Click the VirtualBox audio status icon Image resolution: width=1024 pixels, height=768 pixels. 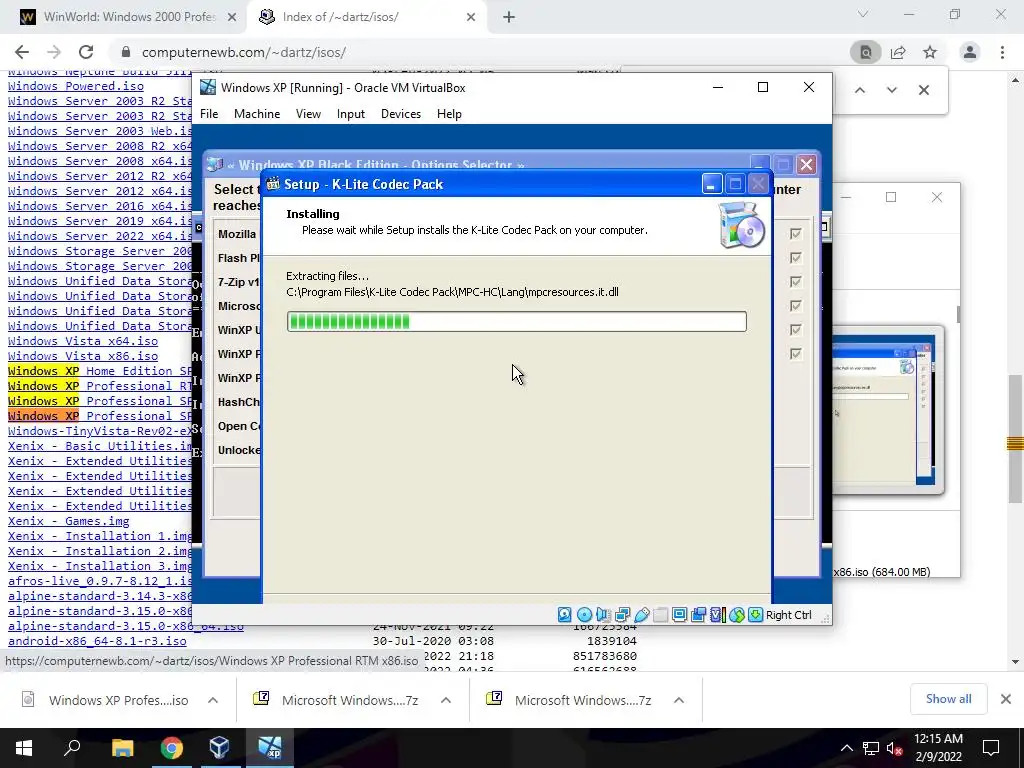(603, 615)
